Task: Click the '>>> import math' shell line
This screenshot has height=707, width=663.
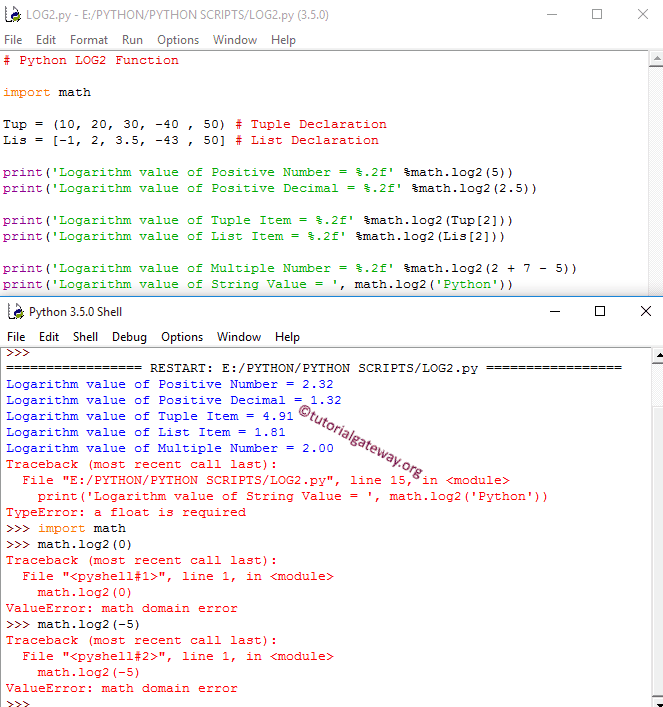Action: pyautogui.click(x=66, y=528)
